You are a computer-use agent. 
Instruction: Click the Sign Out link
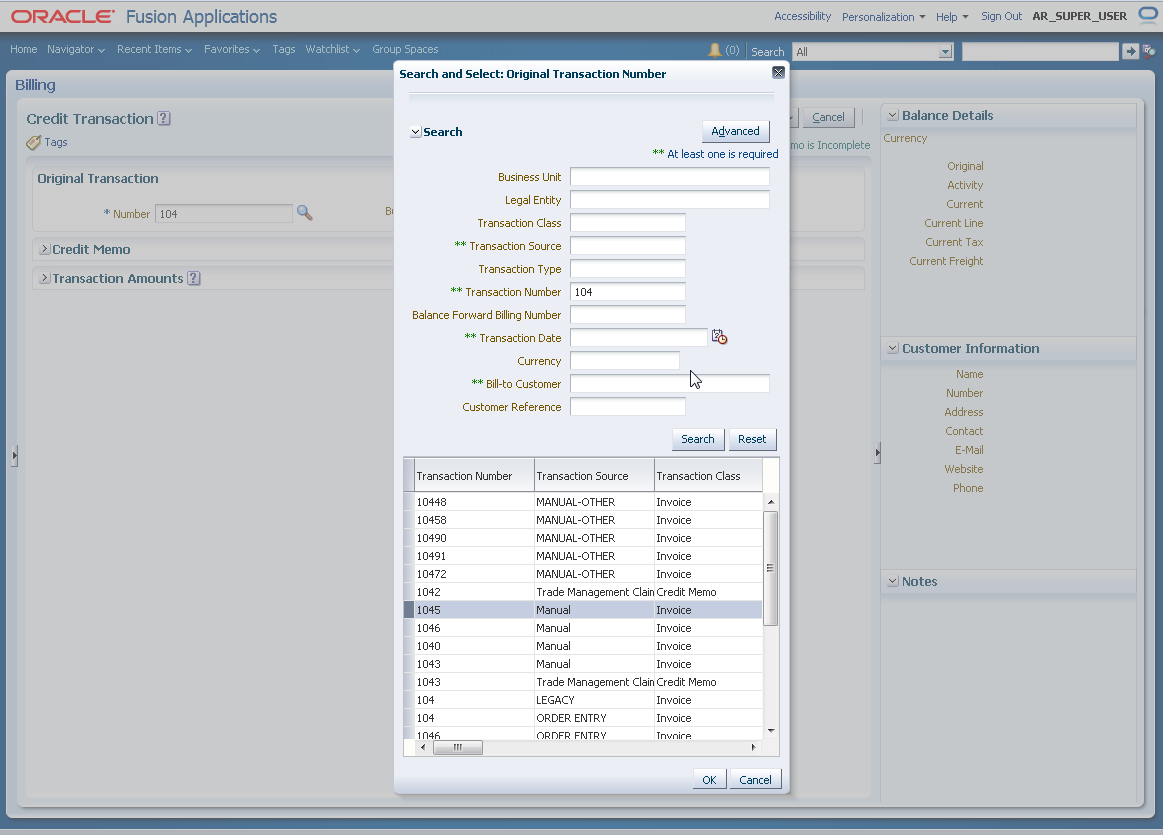point(1001,16)
